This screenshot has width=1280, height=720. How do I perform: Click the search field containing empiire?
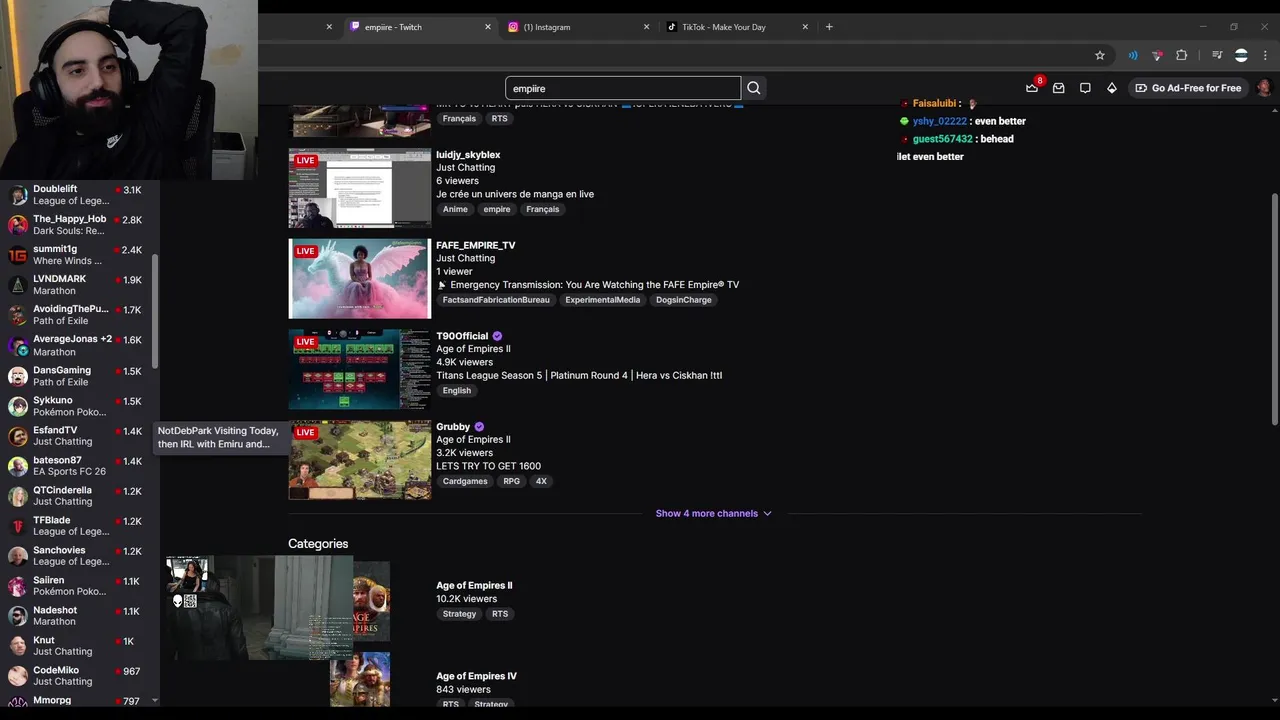coord(623,88)
